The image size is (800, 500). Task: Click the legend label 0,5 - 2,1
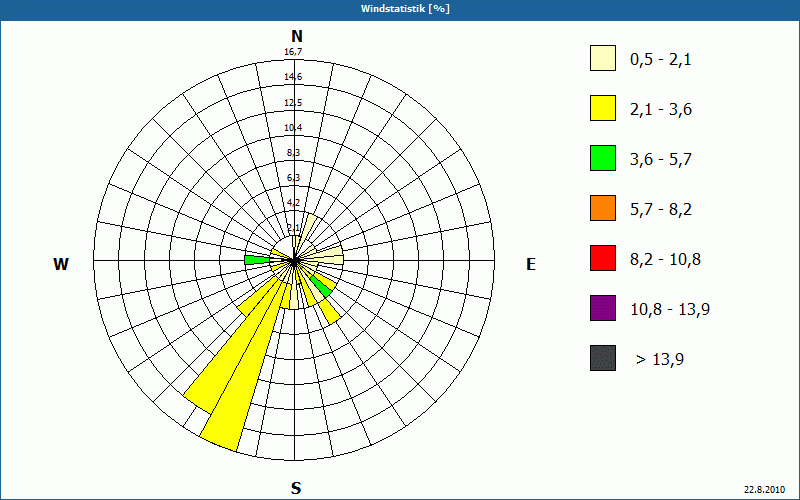661,60
